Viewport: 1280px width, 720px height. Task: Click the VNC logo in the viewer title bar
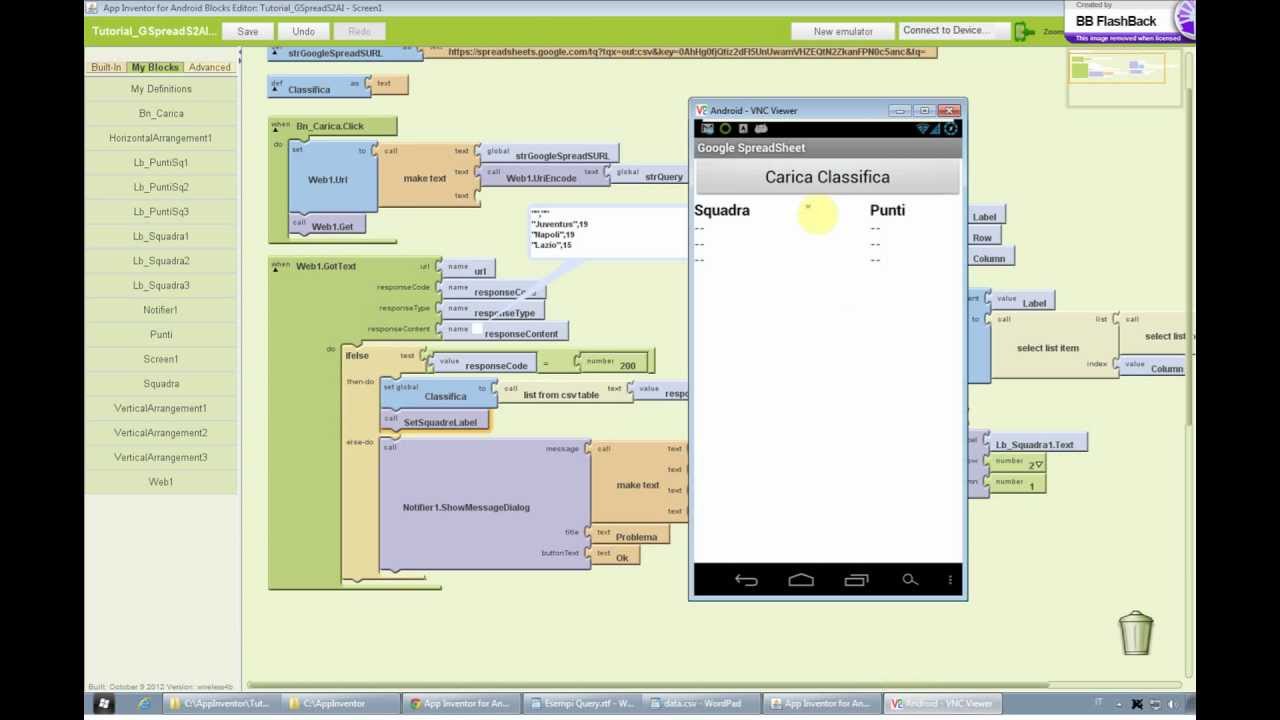702,111
